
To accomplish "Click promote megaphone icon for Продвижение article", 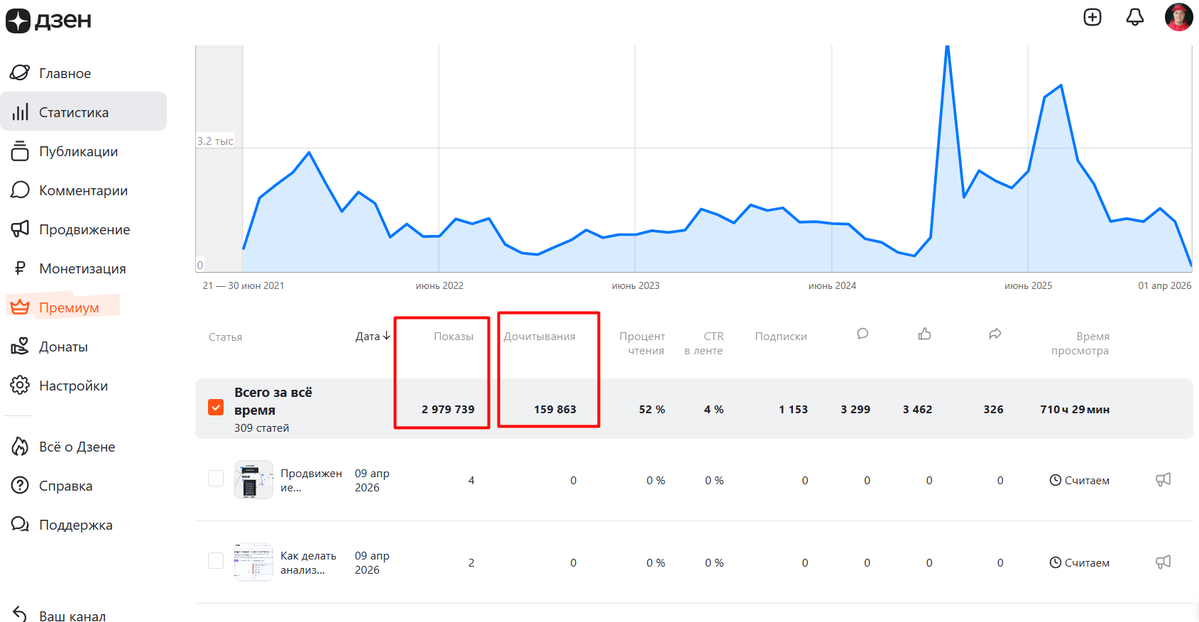I will (x=1163, y=480).
